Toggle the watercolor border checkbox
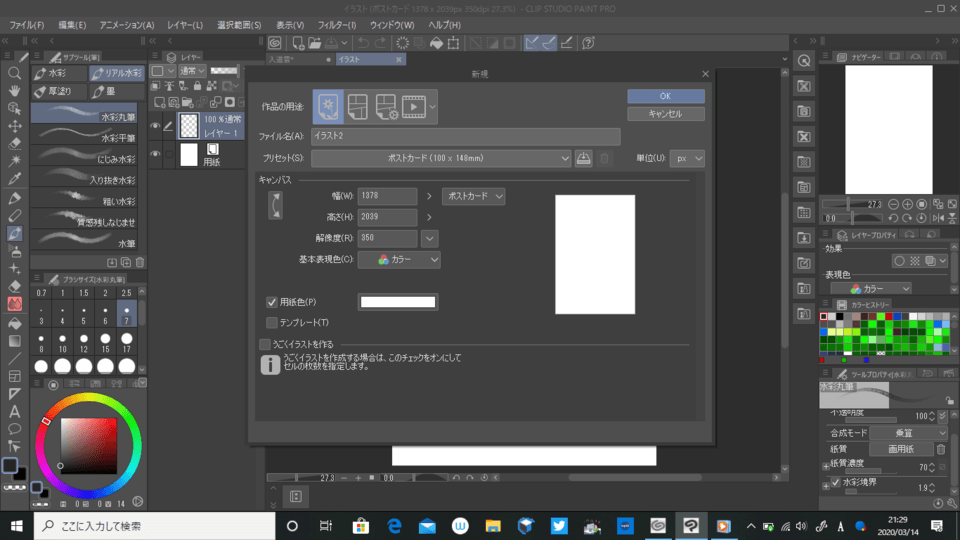Image resolution: width=960 pixels, height=540 pixels. 836,482
